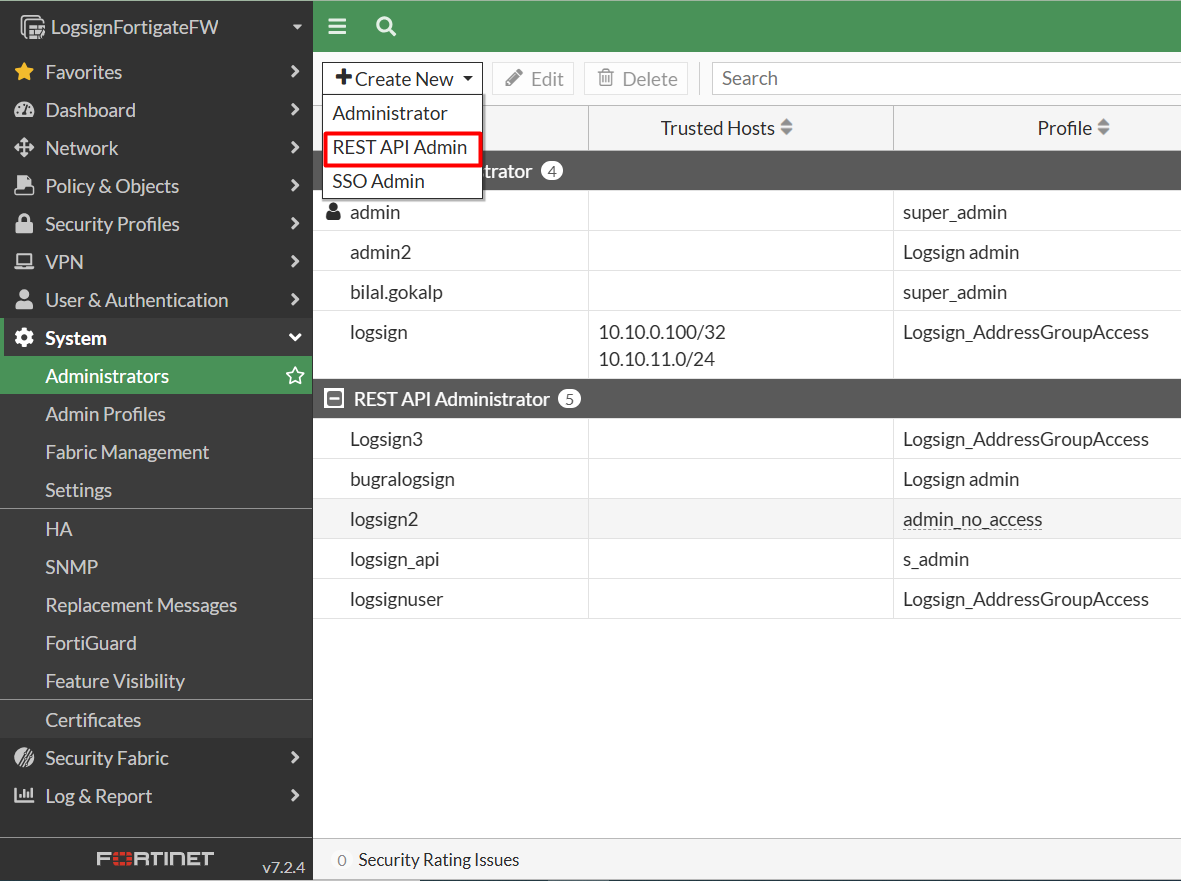Select the logsignuser row

pos(747,599)
